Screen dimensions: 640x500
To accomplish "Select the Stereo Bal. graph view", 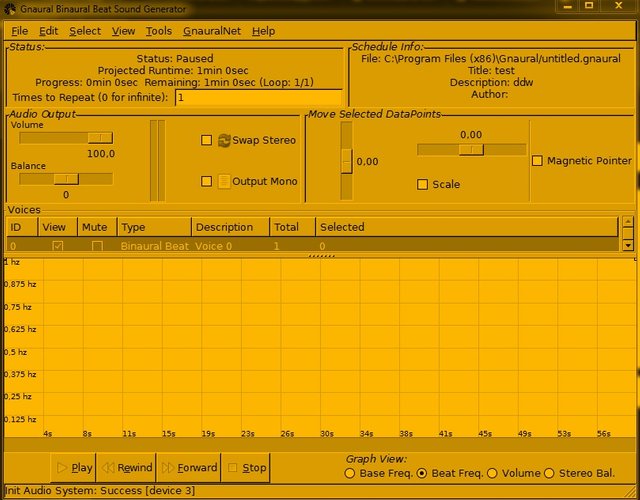I will click(x=549, y=473).
